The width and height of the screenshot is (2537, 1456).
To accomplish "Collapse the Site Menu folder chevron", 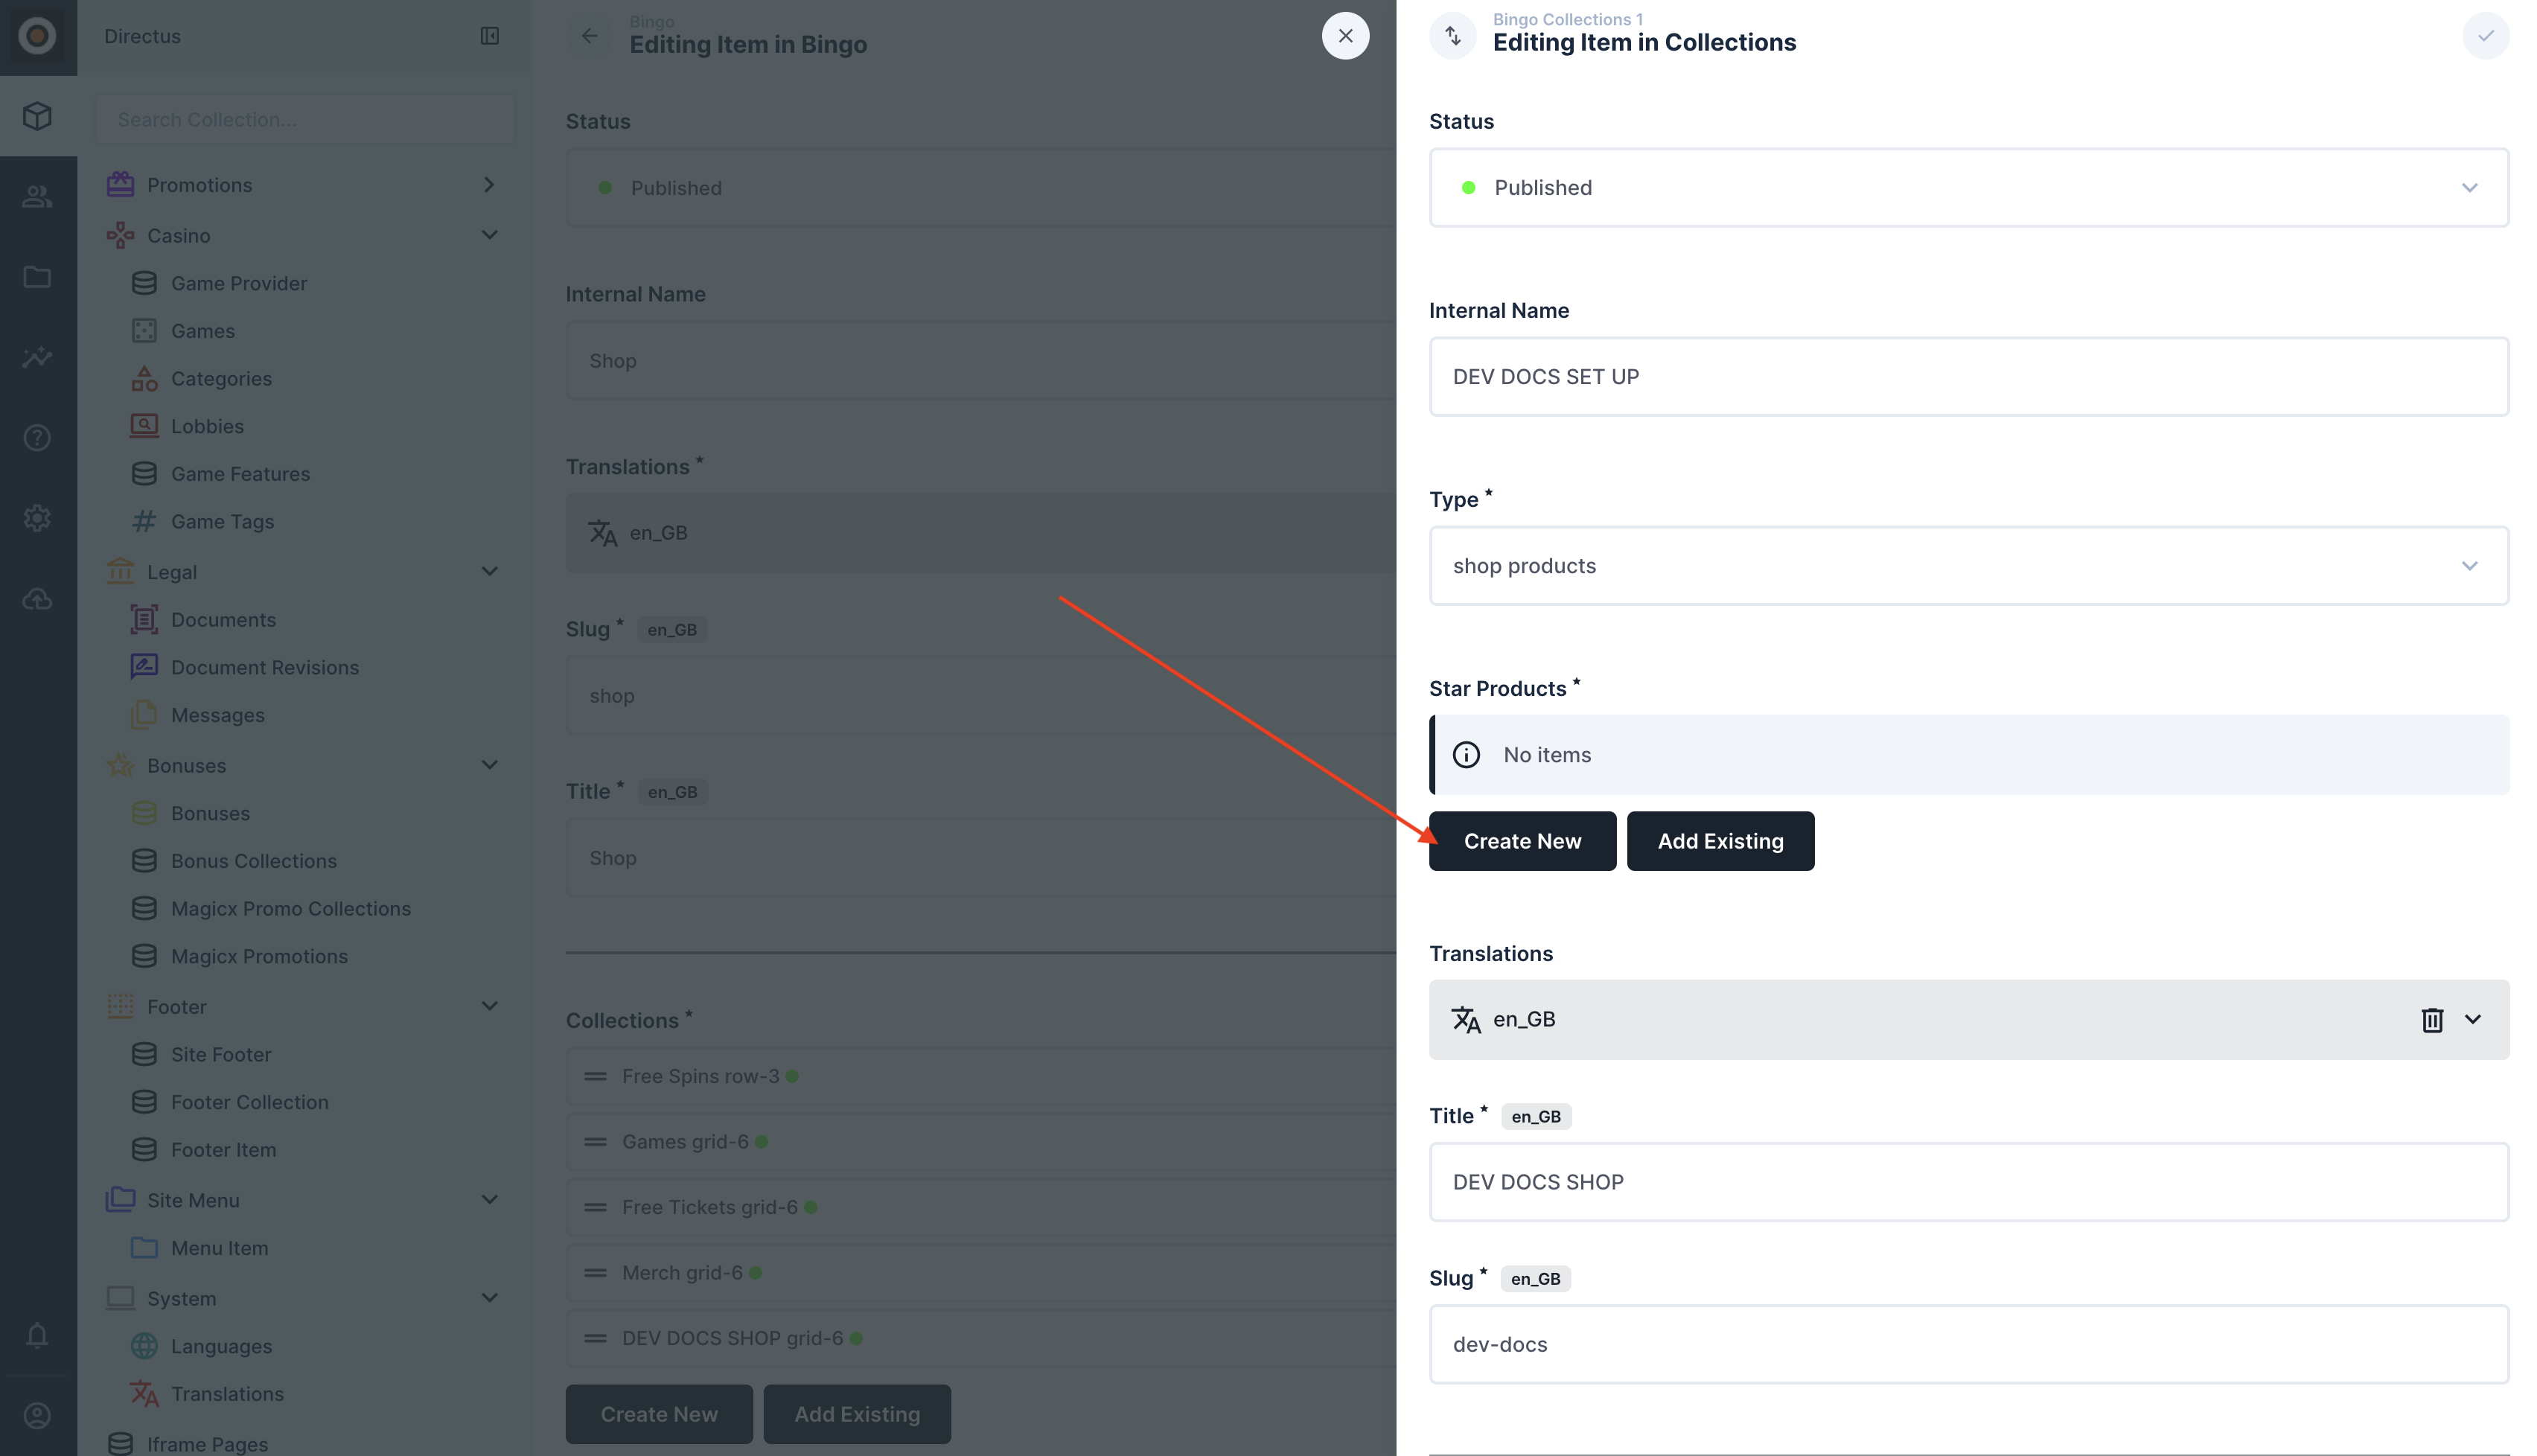I will tap(489, 1200).
